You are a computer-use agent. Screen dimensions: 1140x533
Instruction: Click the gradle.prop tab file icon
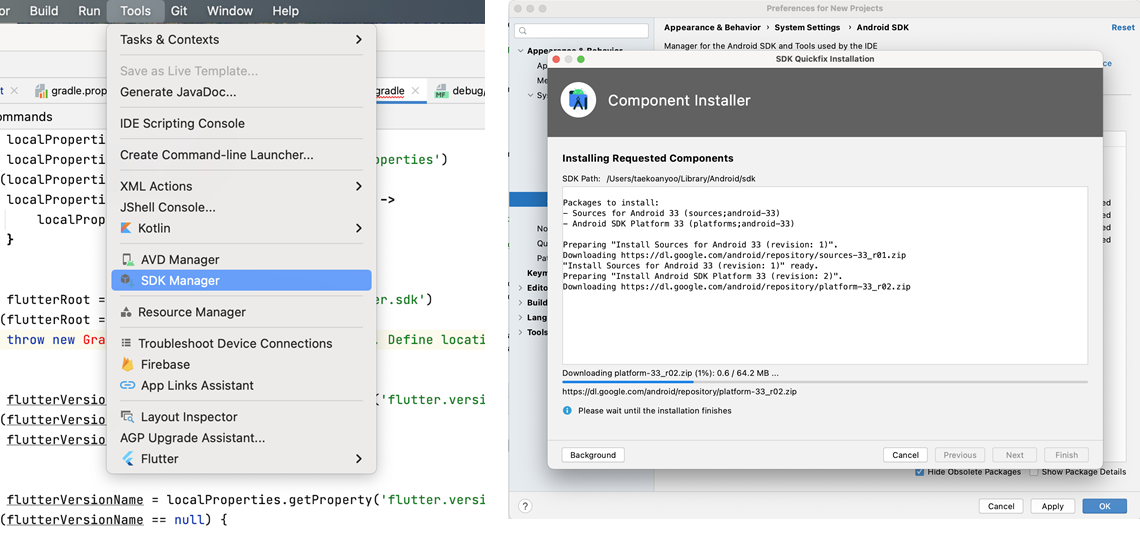43,92
